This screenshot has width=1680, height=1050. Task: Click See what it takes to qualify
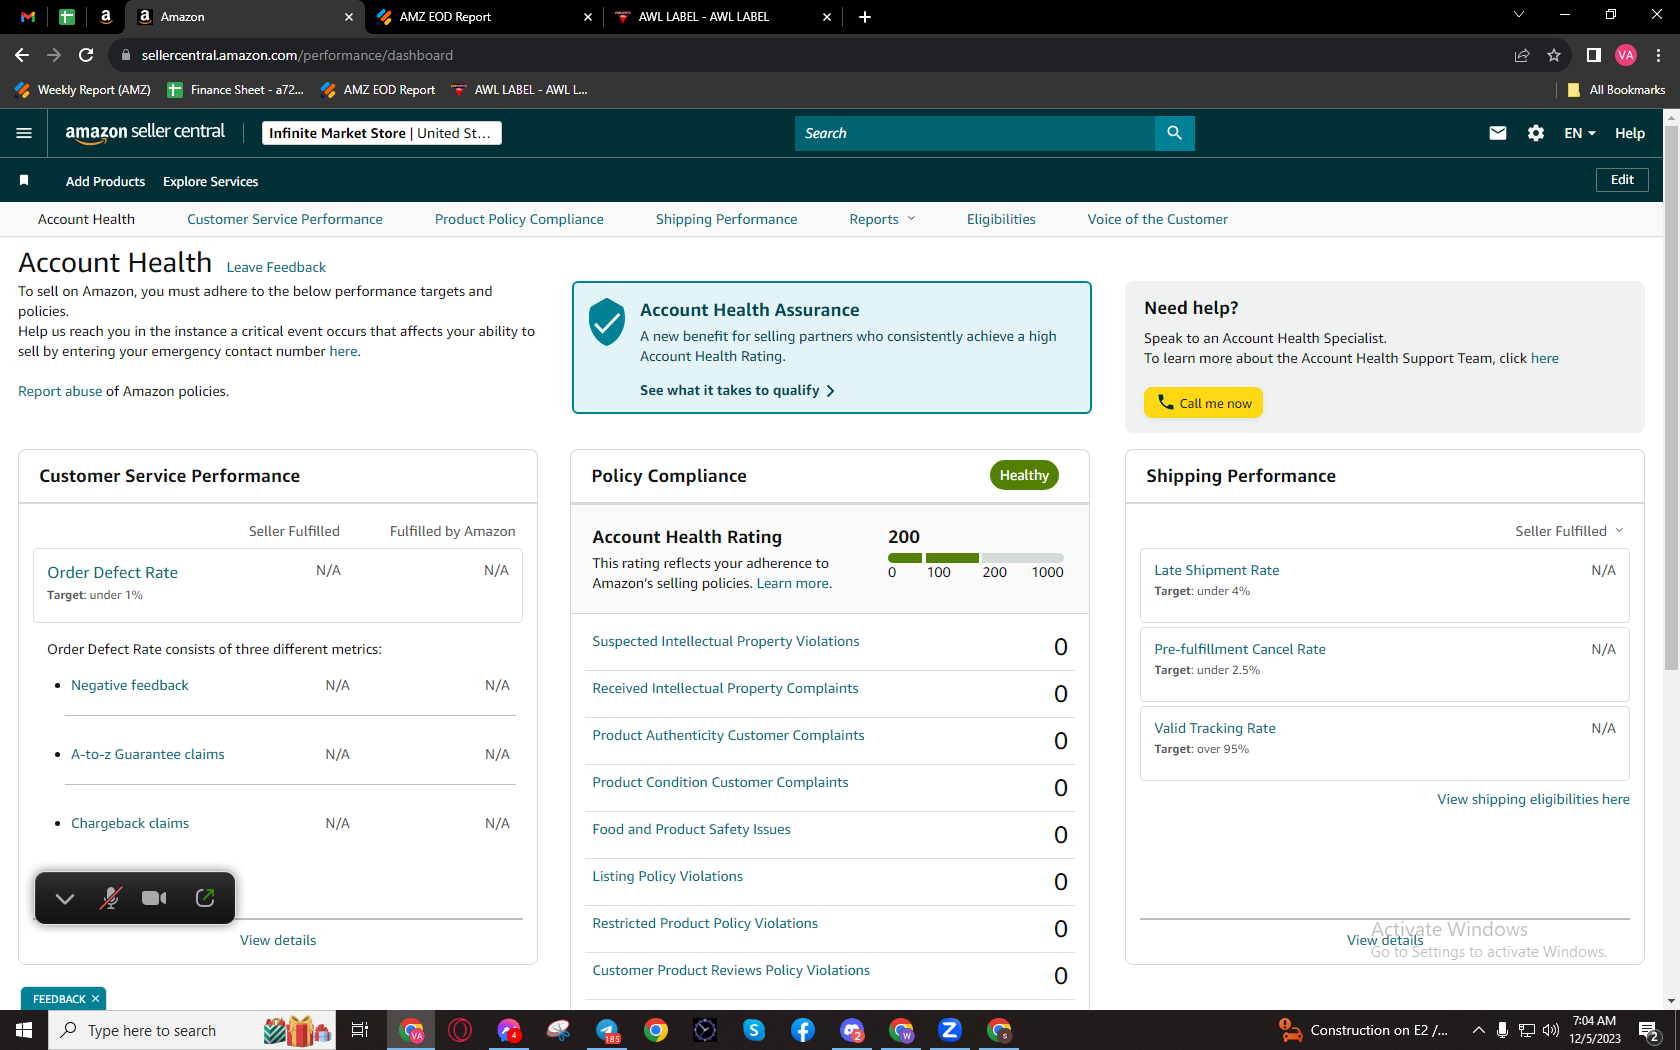tap(738, 390)
